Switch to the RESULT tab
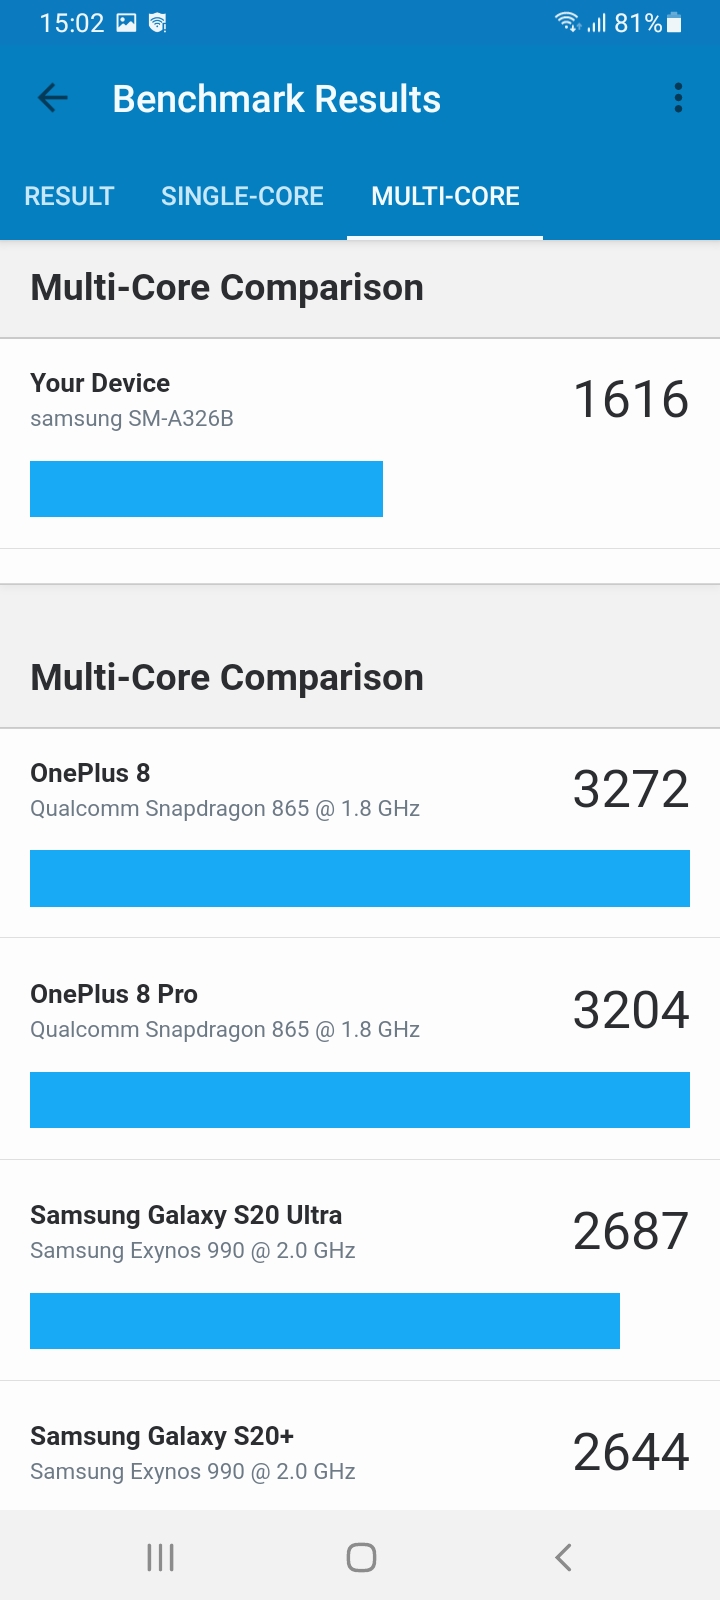The width and height of the screenshot is (720, 1600). [x=69, y=196]
